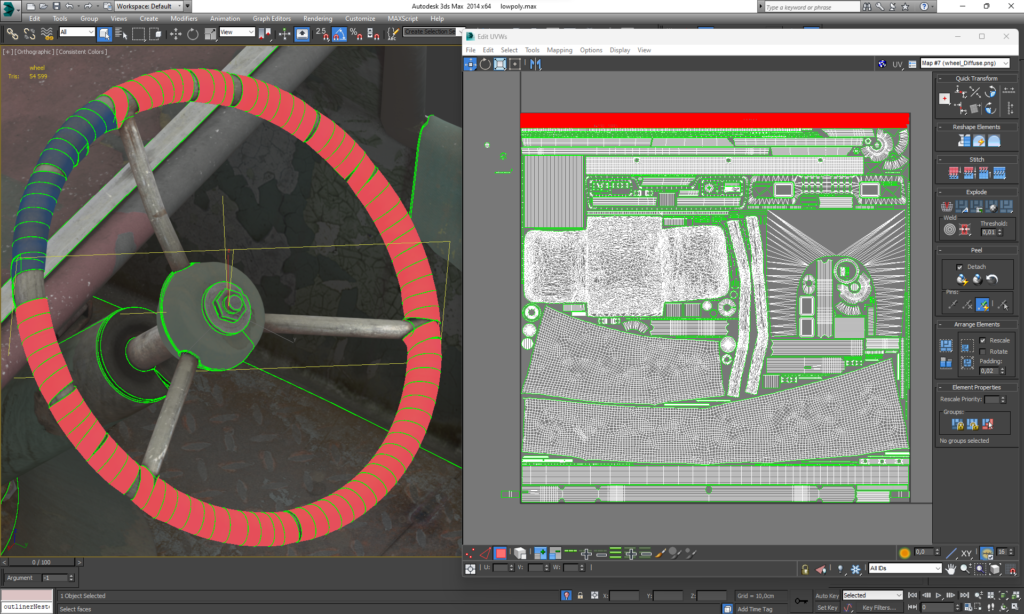Click the Select and Move tool

click(176, 33)
